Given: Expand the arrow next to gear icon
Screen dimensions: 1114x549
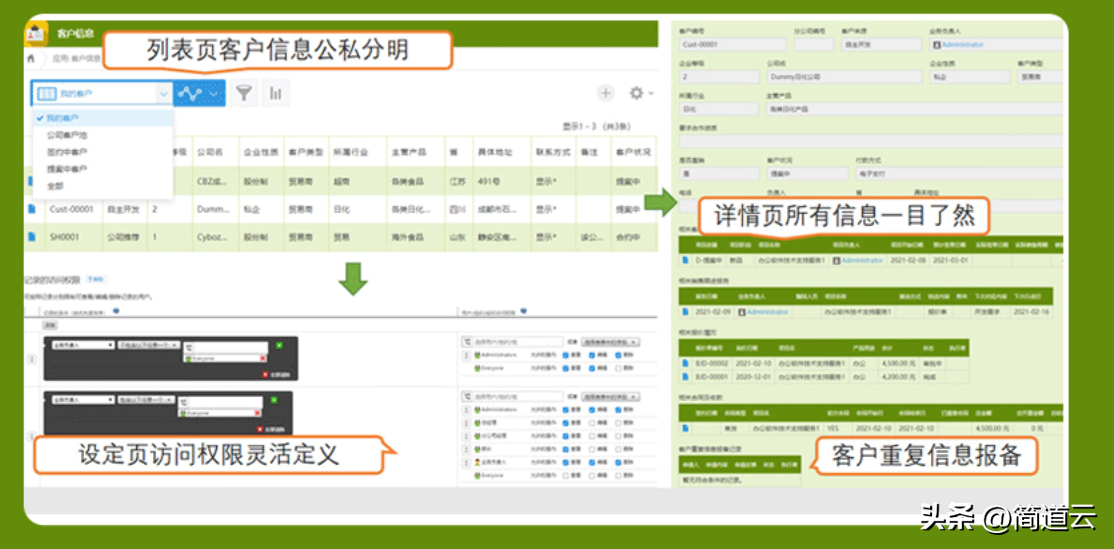Looking at the screenshot, I should tap(651, 94).
